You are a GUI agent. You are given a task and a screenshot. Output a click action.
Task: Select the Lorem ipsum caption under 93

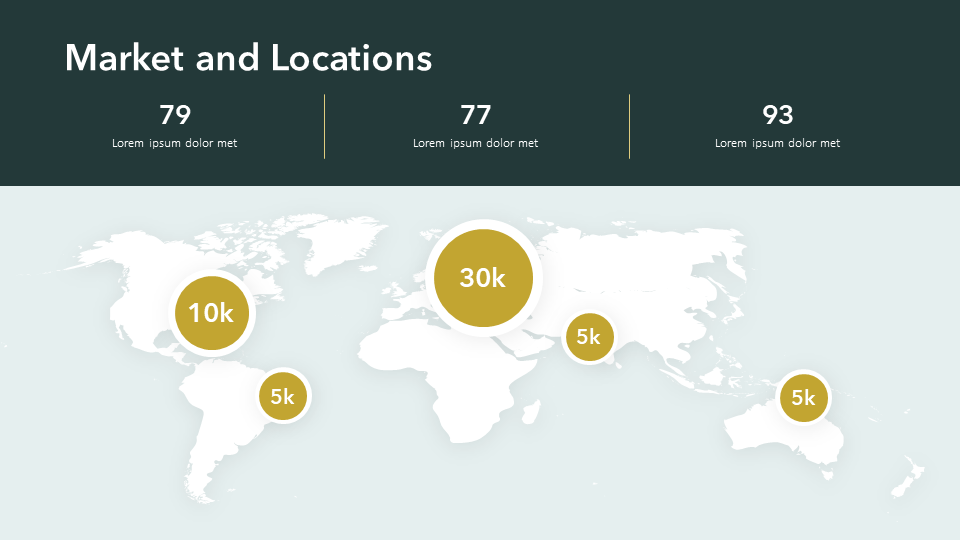777,143
